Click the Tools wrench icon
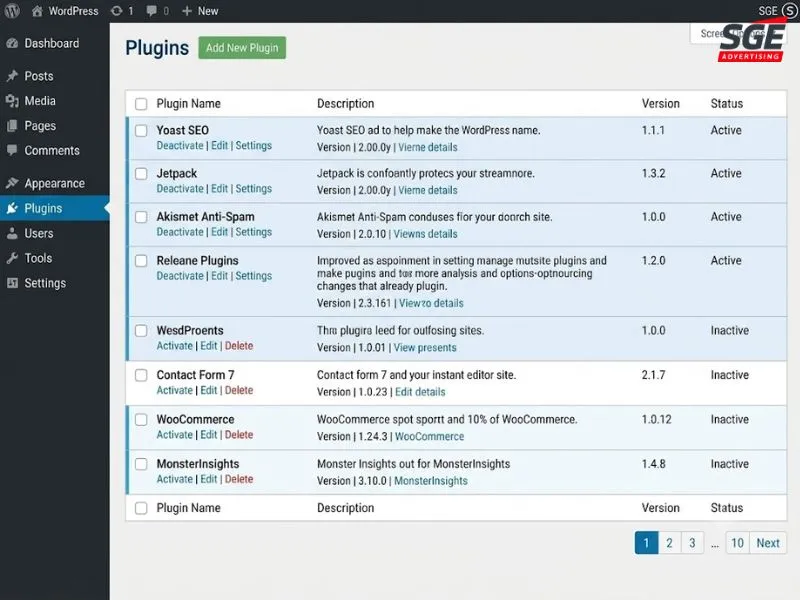Viewport: 800px width, 600px height. pos(12,258)
